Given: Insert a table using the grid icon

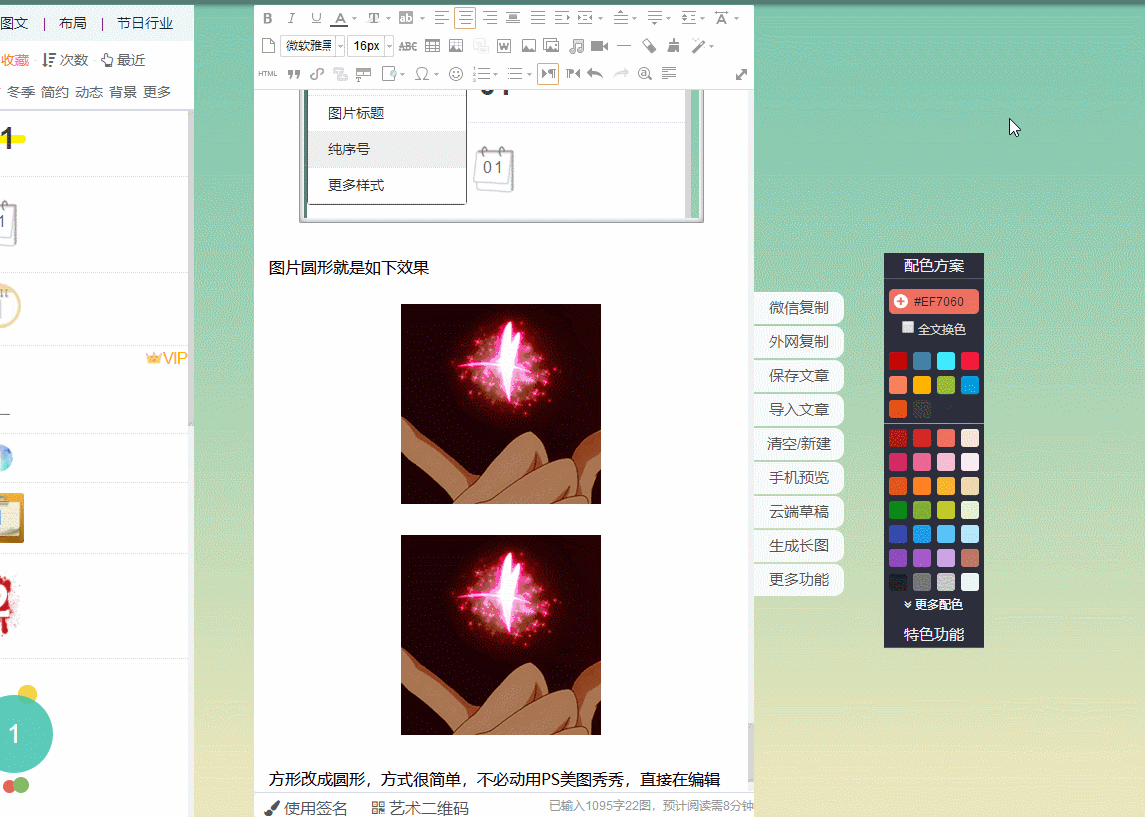Looking at the screenshot, I should [x=432, y=46].
